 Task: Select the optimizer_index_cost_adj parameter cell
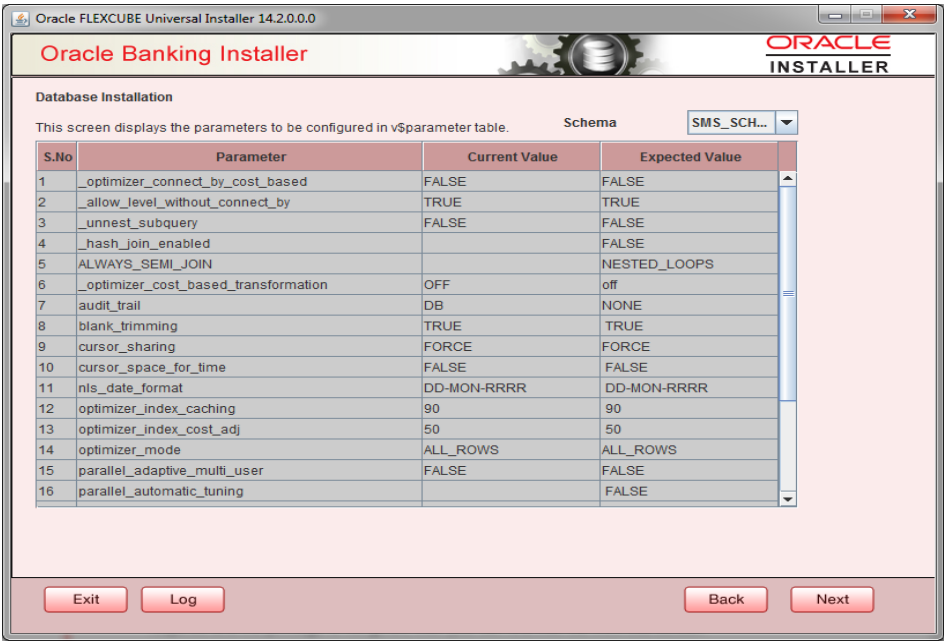tap(250, 429)
